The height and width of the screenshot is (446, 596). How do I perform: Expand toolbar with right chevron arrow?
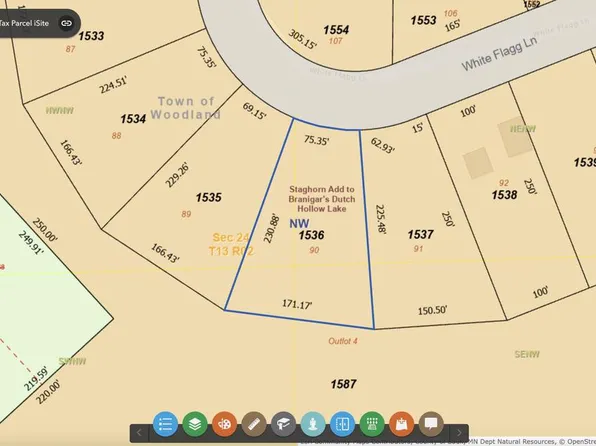(459, 433)
